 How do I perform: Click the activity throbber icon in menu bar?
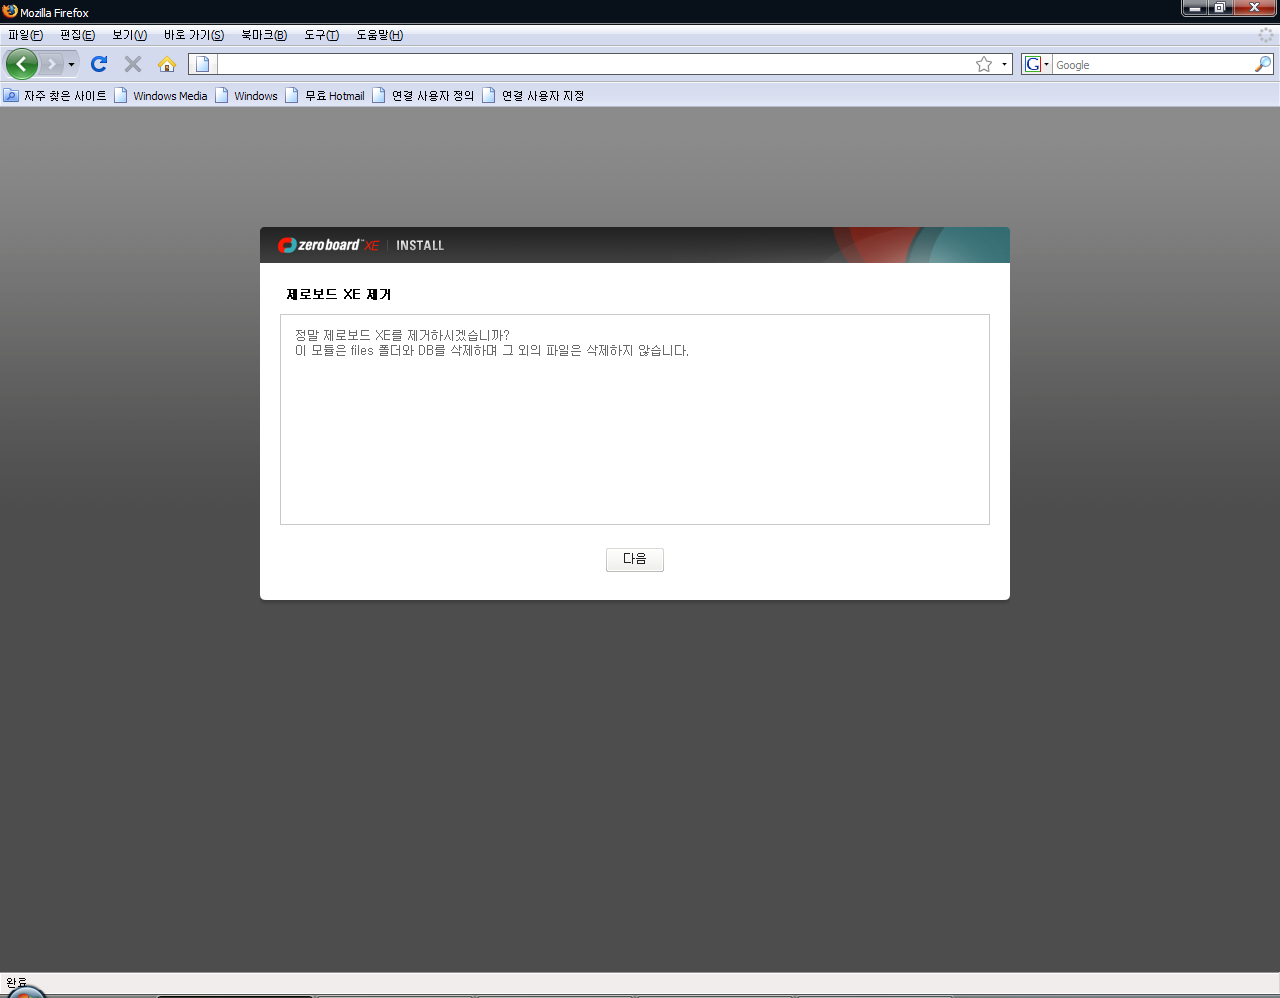coord(1266,35)
